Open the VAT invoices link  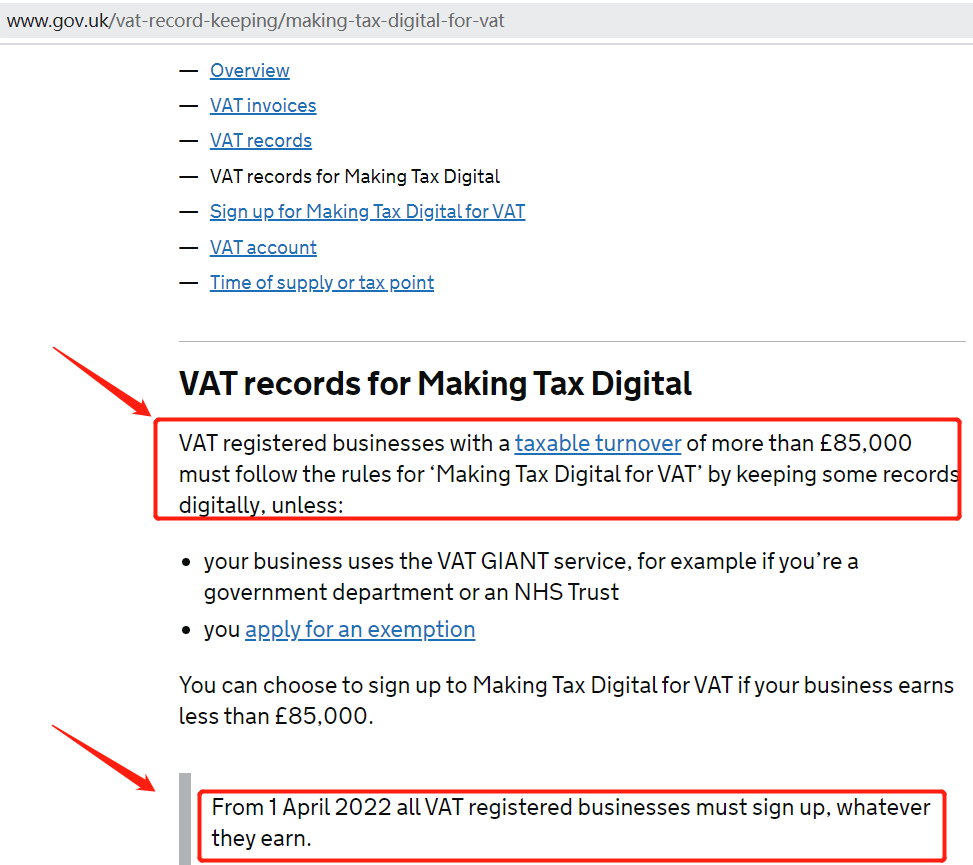click(x=263, y=105)
